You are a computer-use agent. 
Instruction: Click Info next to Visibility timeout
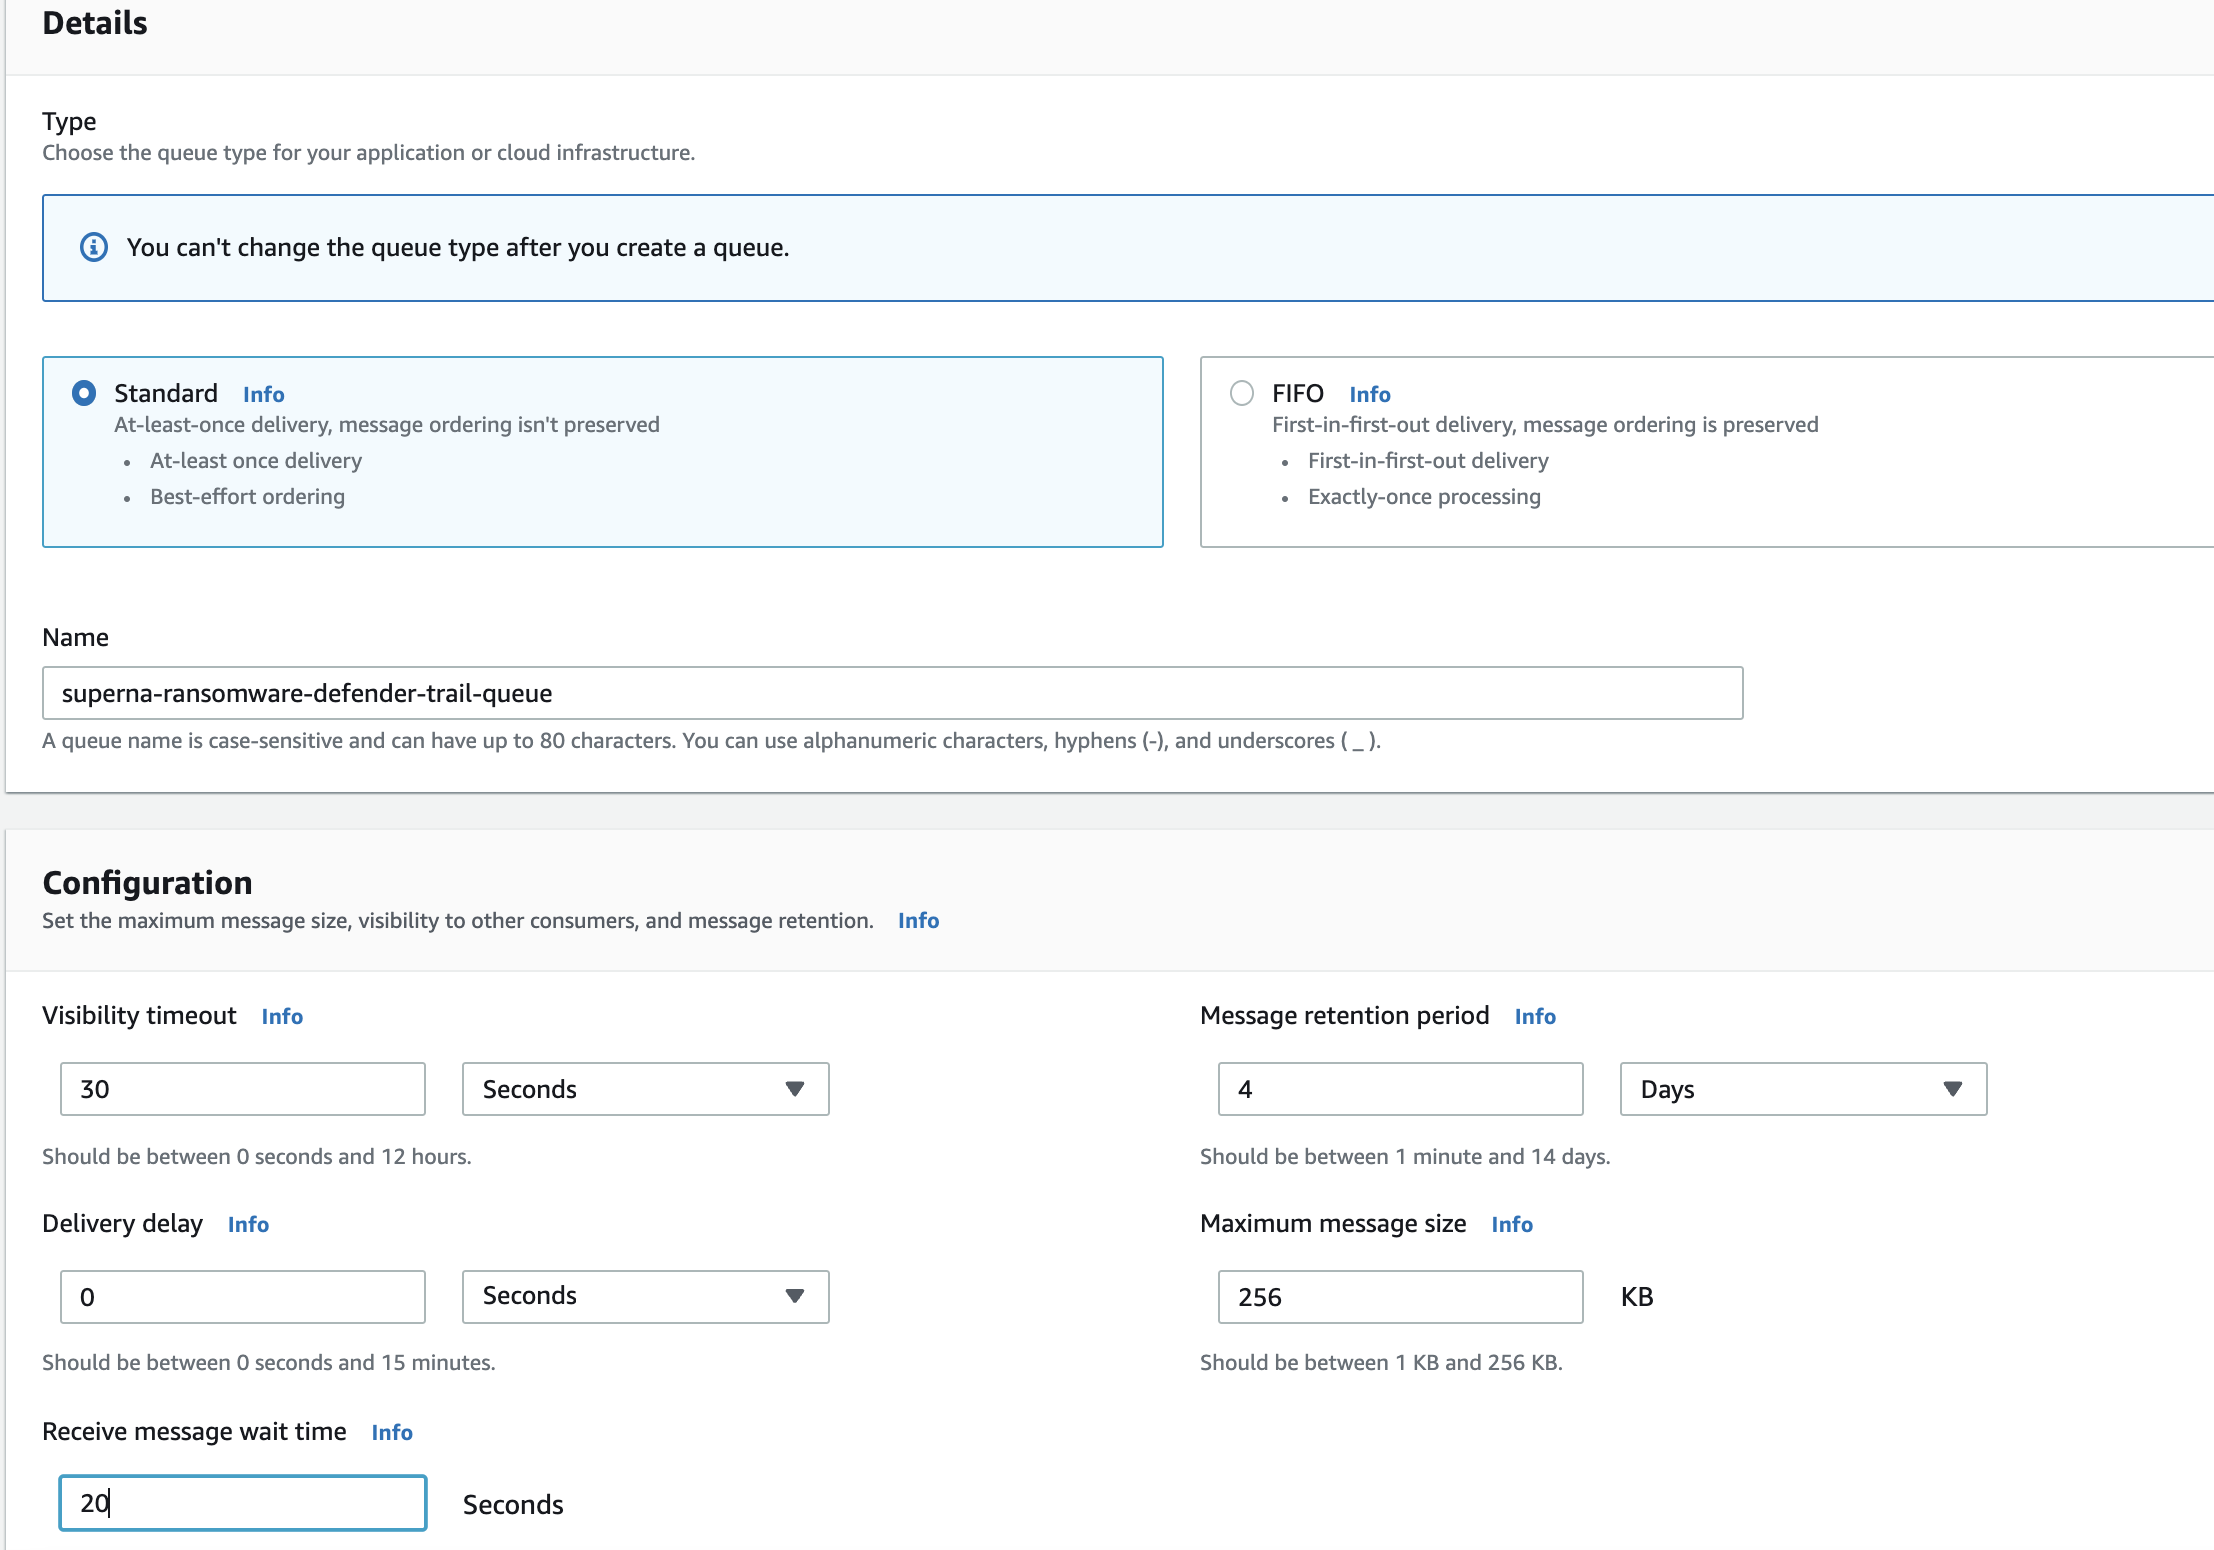pyautogui.click(x=281, y=1016)
